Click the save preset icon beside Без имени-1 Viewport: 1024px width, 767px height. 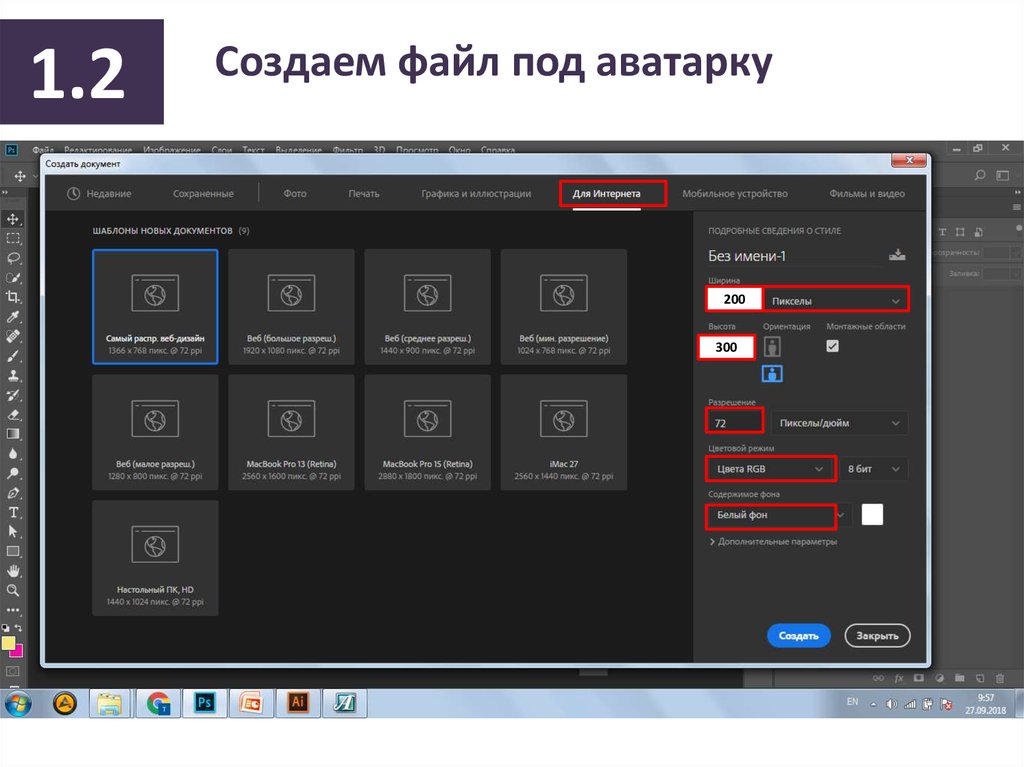pos(897,255)
